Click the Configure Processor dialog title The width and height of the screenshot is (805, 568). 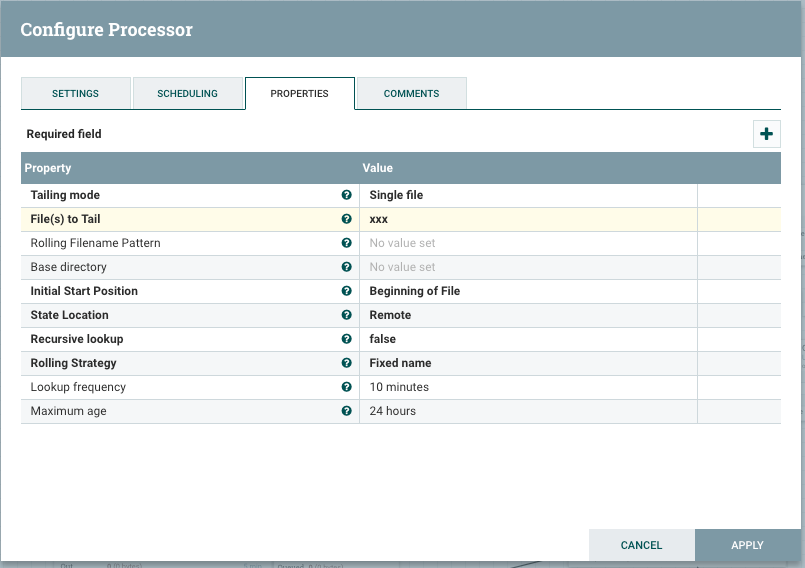coord(106,29)
